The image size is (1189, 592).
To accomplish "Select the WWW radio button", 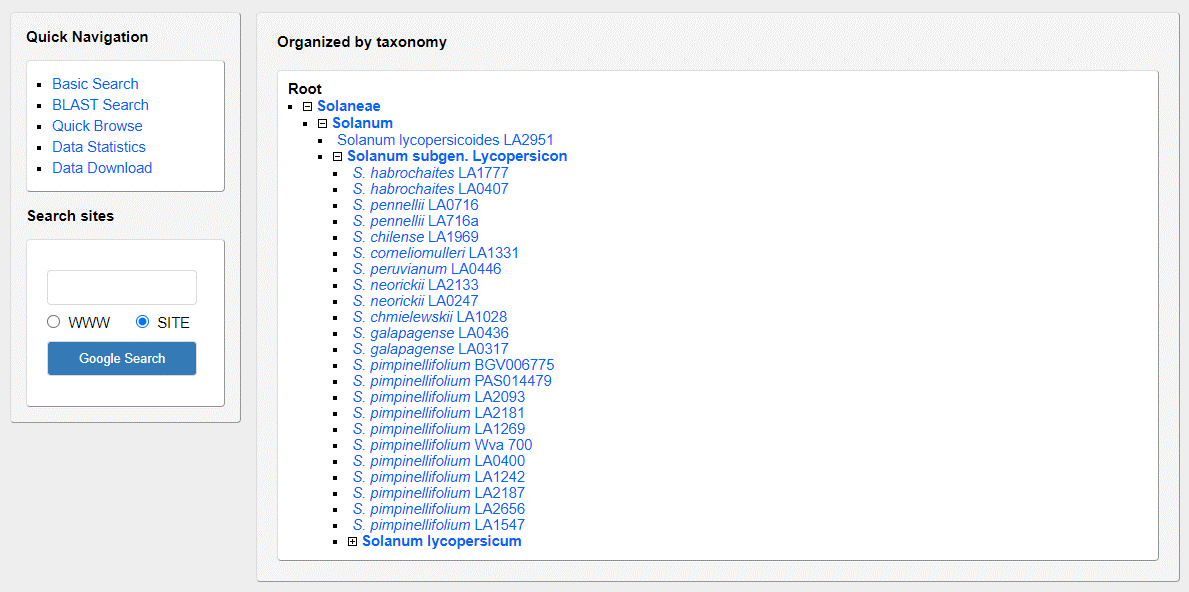I will pyautogui.click(x=54, y=322).
